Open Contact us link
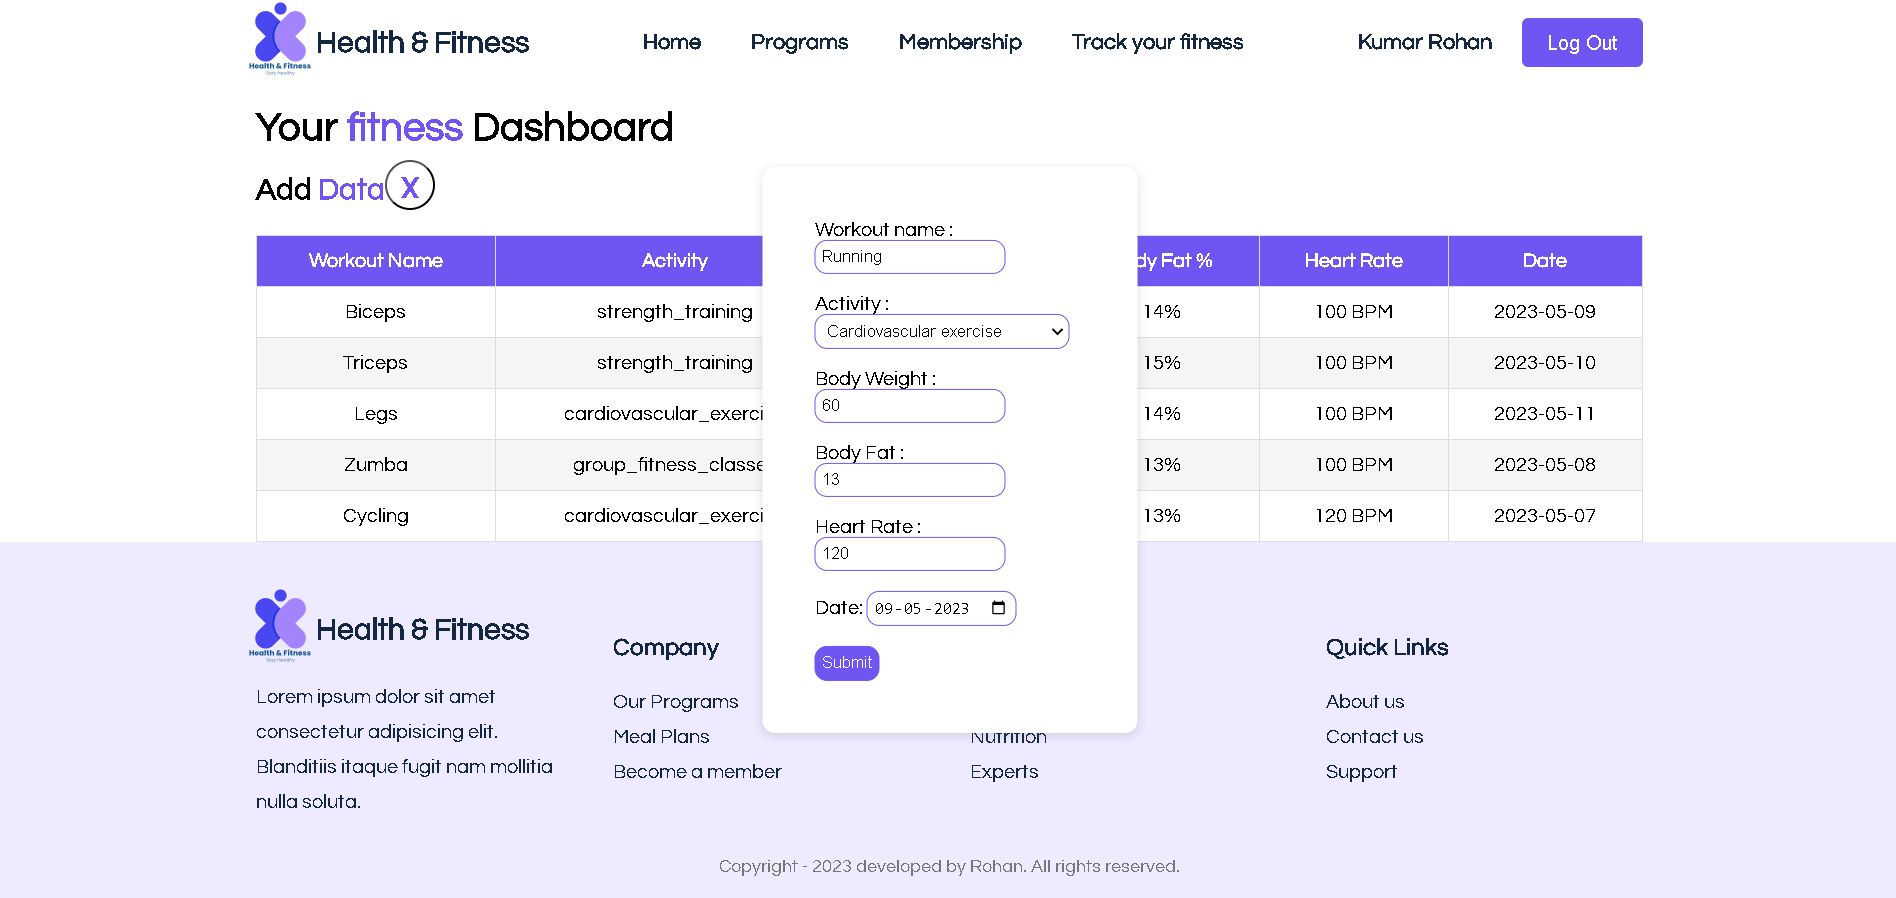Image resolution: width=1896 pixels, height=898 pixels. point(1374,737)
